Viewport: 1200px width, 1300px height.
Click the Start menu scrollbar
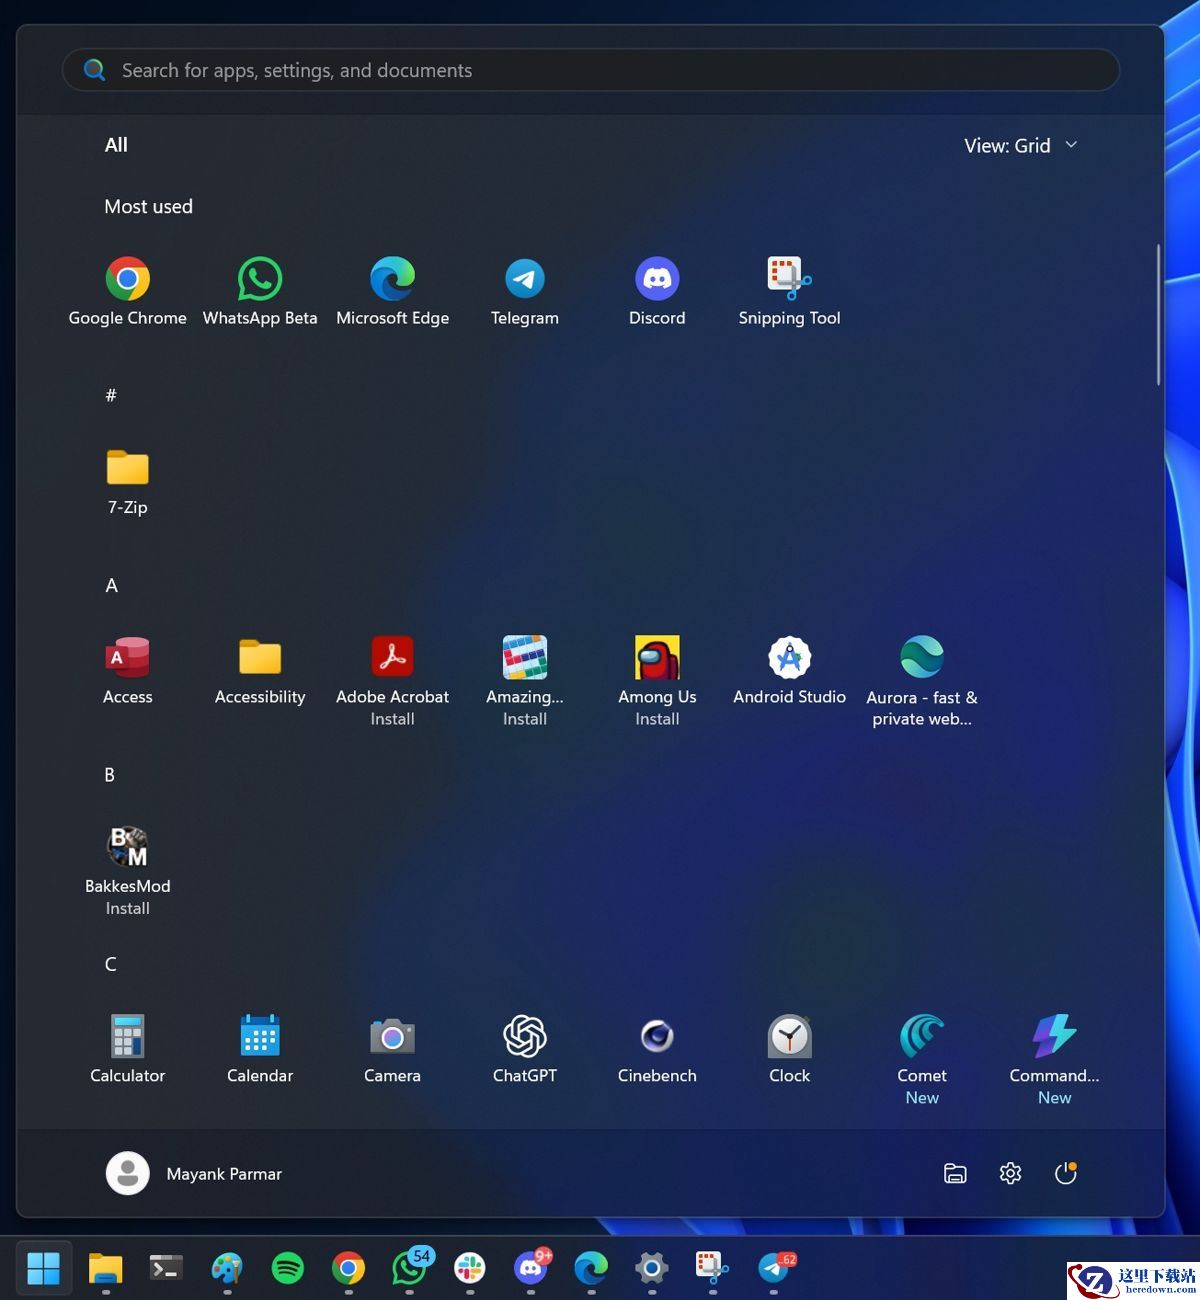coord(1158,315)
